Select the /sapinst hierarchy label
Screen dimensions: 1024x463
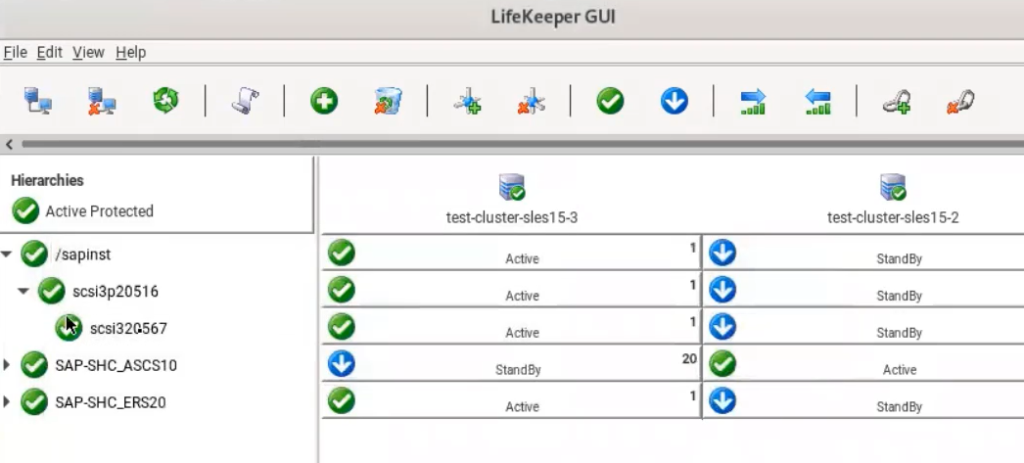coord(83,255)
